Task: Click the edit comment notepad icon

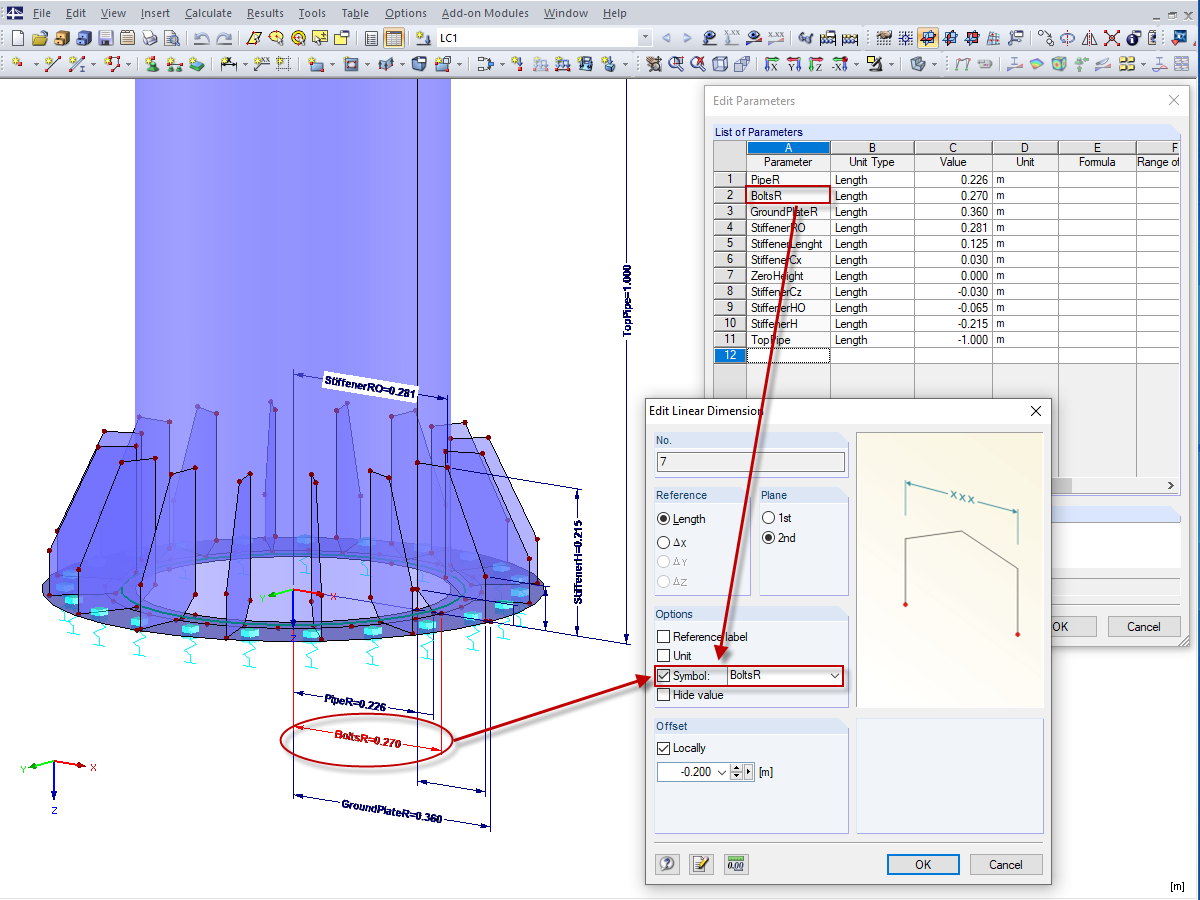Action: click(702, 864)
